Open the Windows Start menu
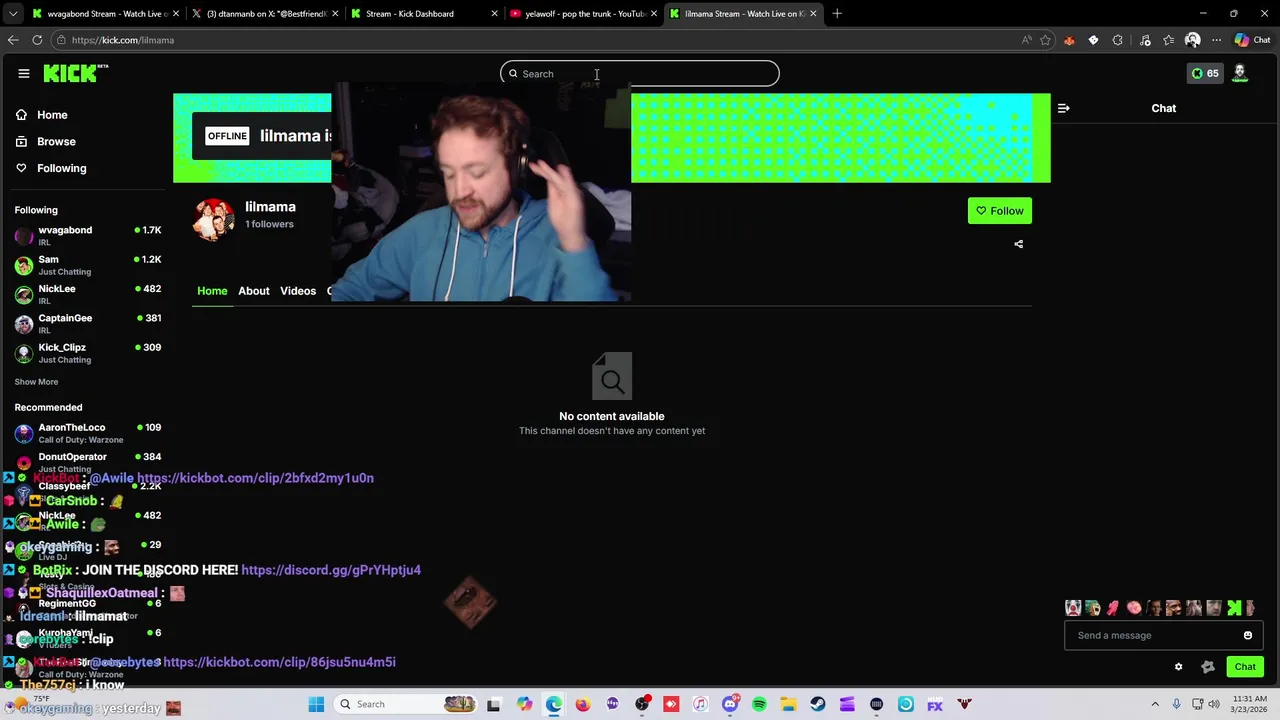The height and width of the screenshot is (720, 1280). point(316,704)
